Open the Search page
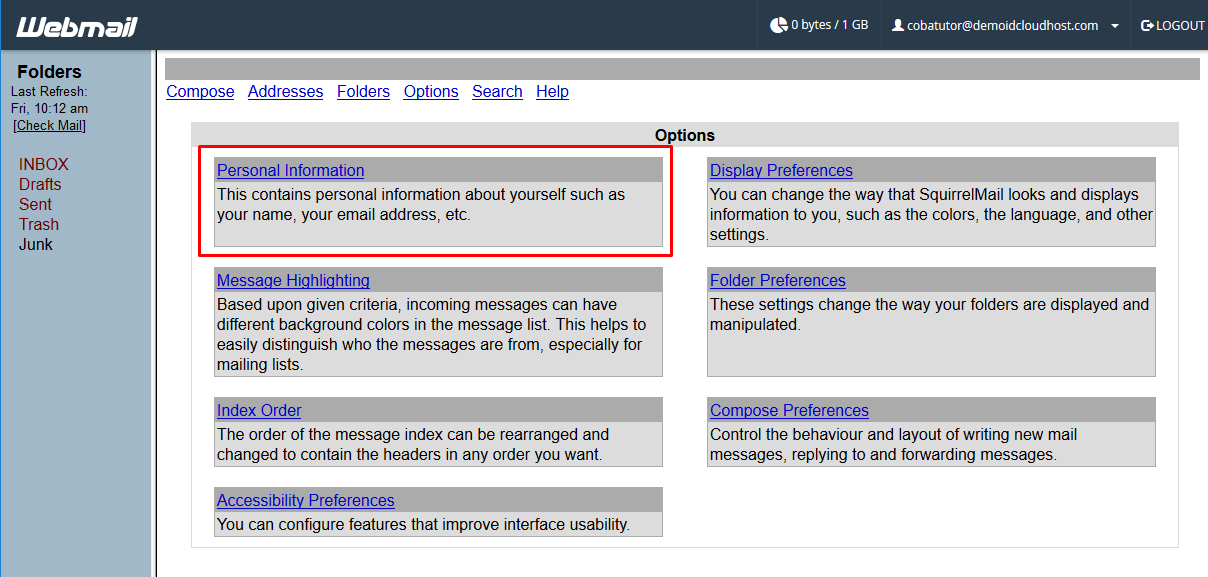The height and width of the screenshot is (577, 1208). tap(497, 91)
